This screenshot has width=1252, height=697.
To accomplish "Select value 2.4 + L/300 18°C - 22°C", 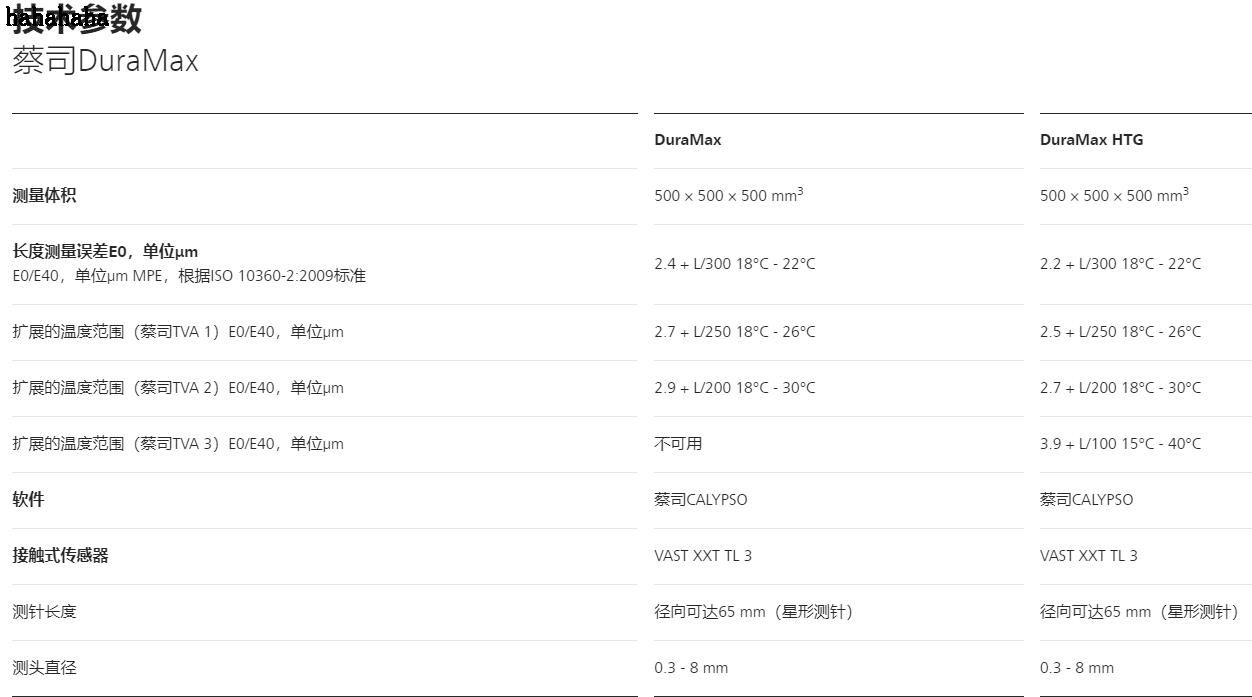I will tap(735, 264).
